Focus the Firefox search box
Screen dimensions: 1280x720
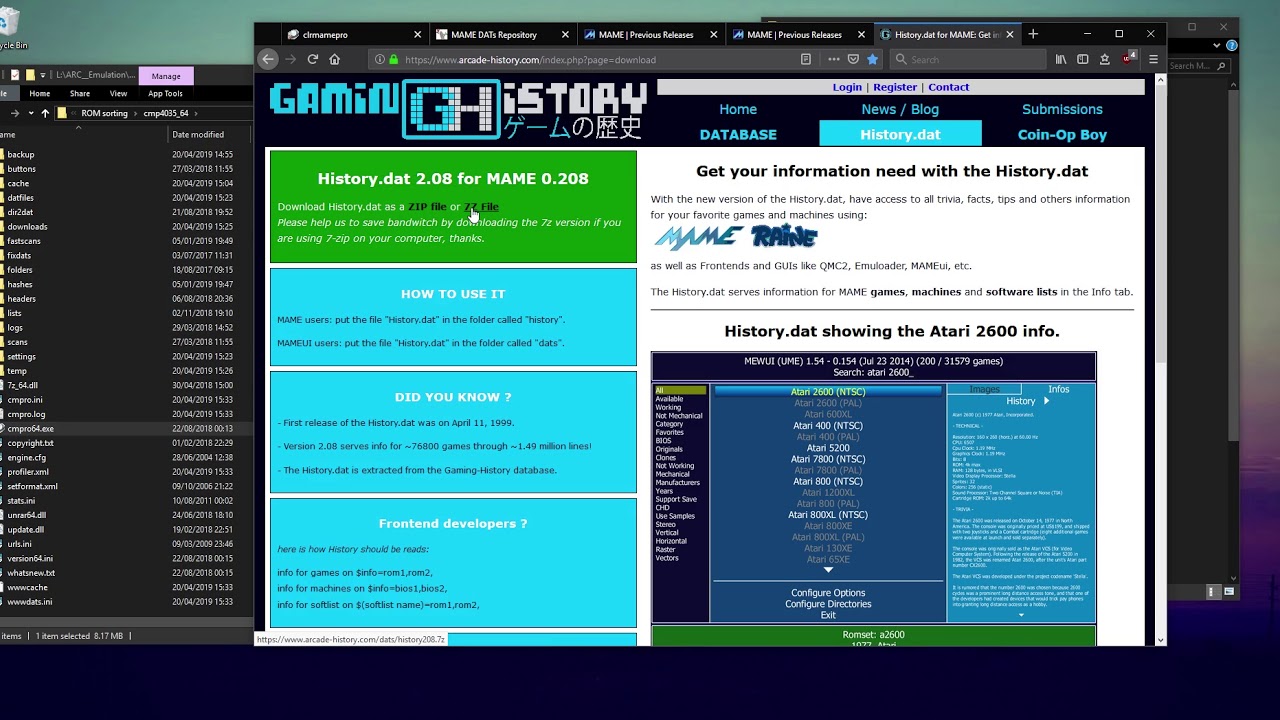point(970,59)
